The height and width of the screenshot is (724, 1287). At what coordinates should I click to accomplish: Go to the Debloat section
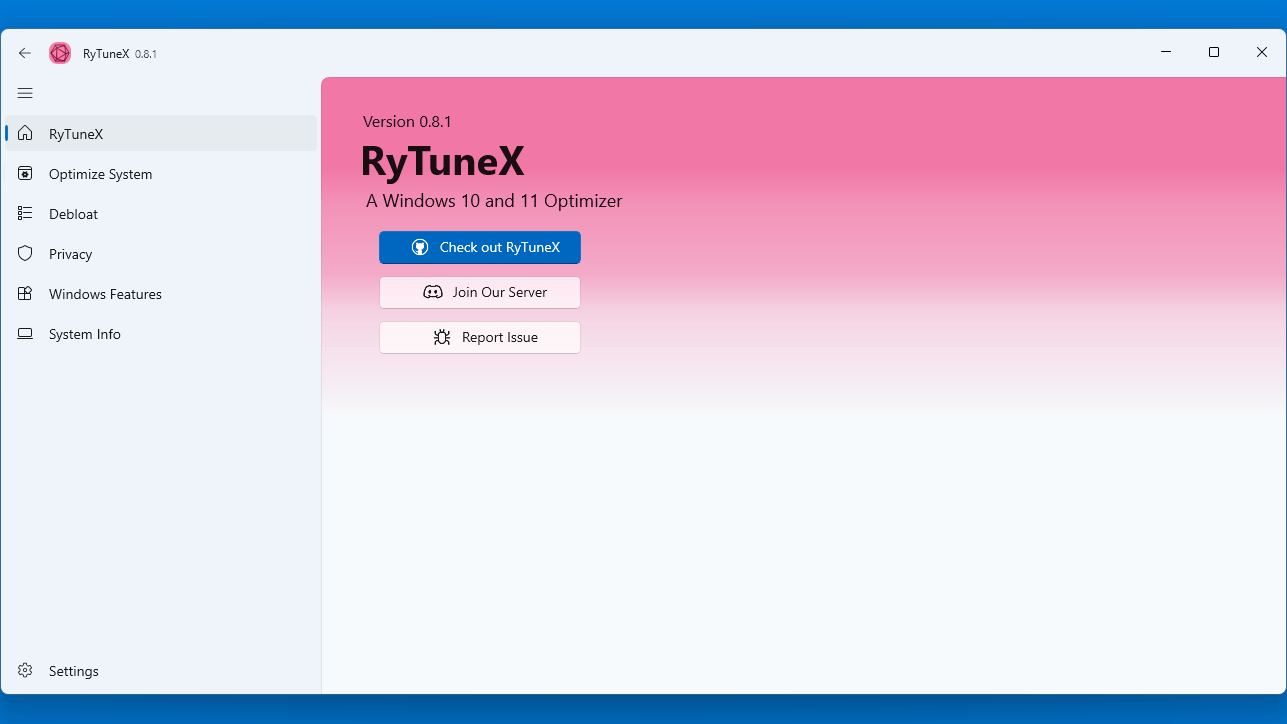tap(161, 213)
